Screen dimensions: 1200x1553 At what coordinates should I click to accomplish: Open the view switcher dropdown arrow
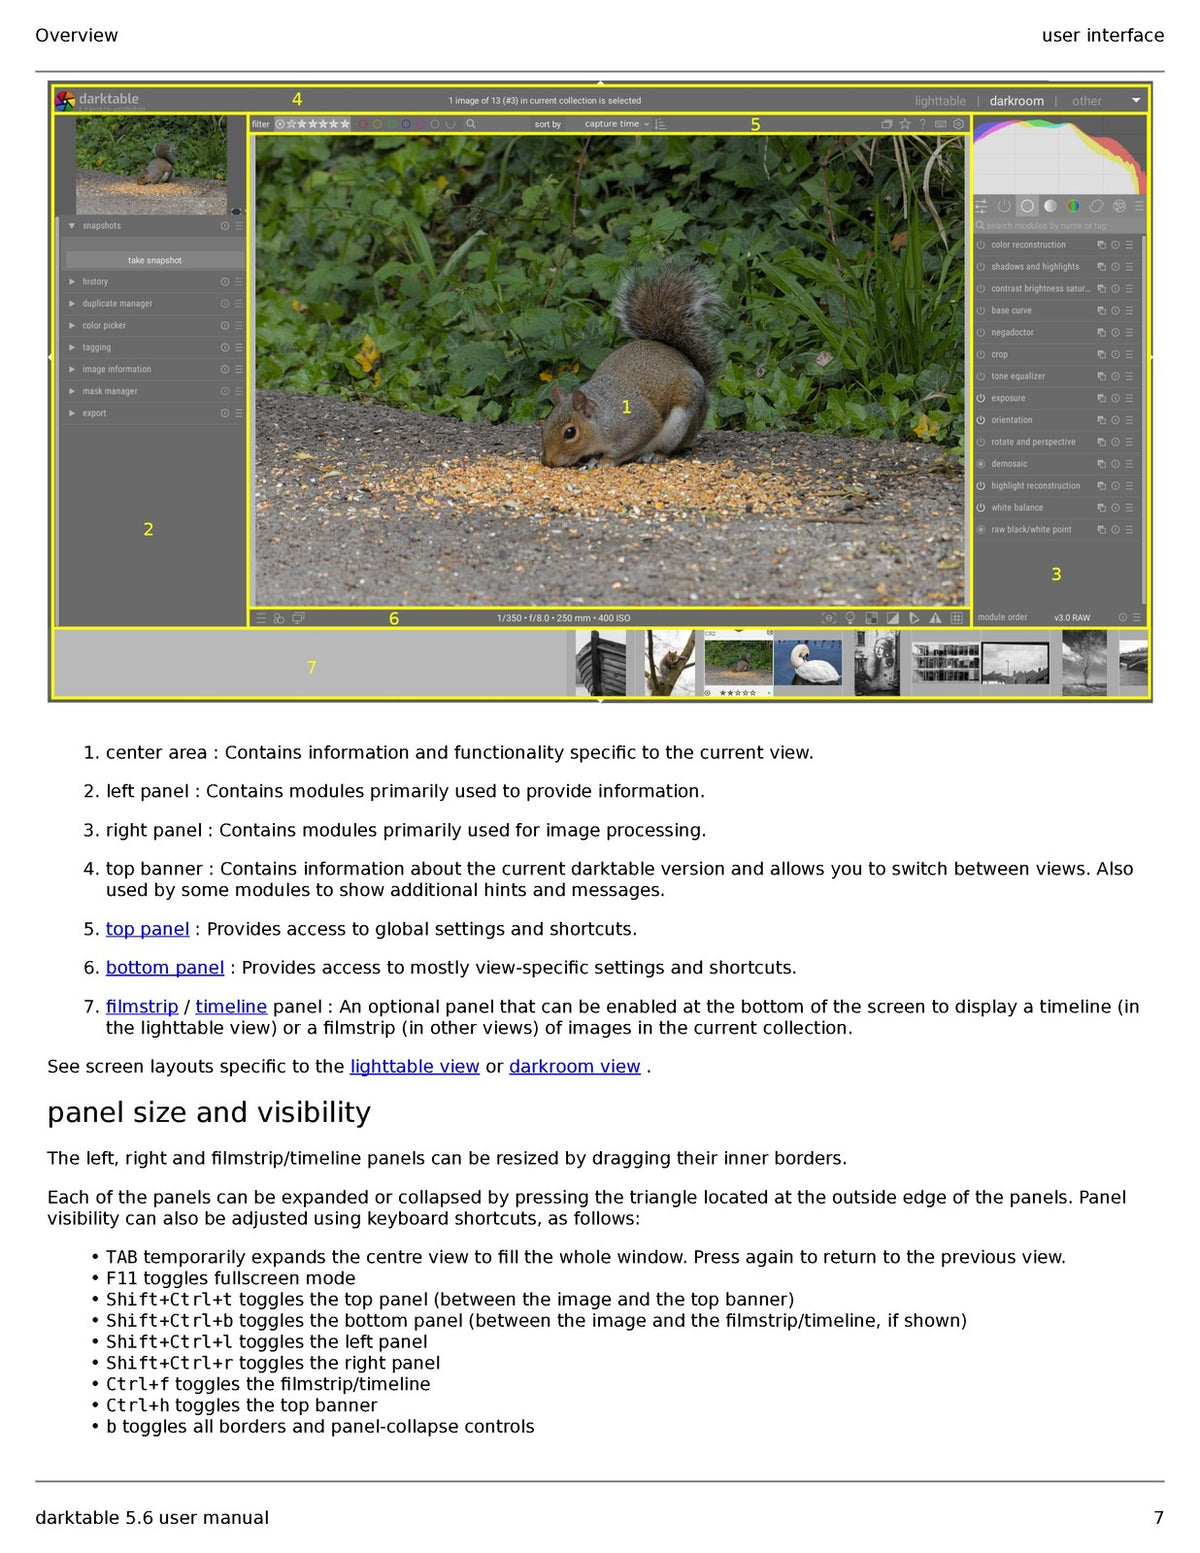click(1136, 101)
